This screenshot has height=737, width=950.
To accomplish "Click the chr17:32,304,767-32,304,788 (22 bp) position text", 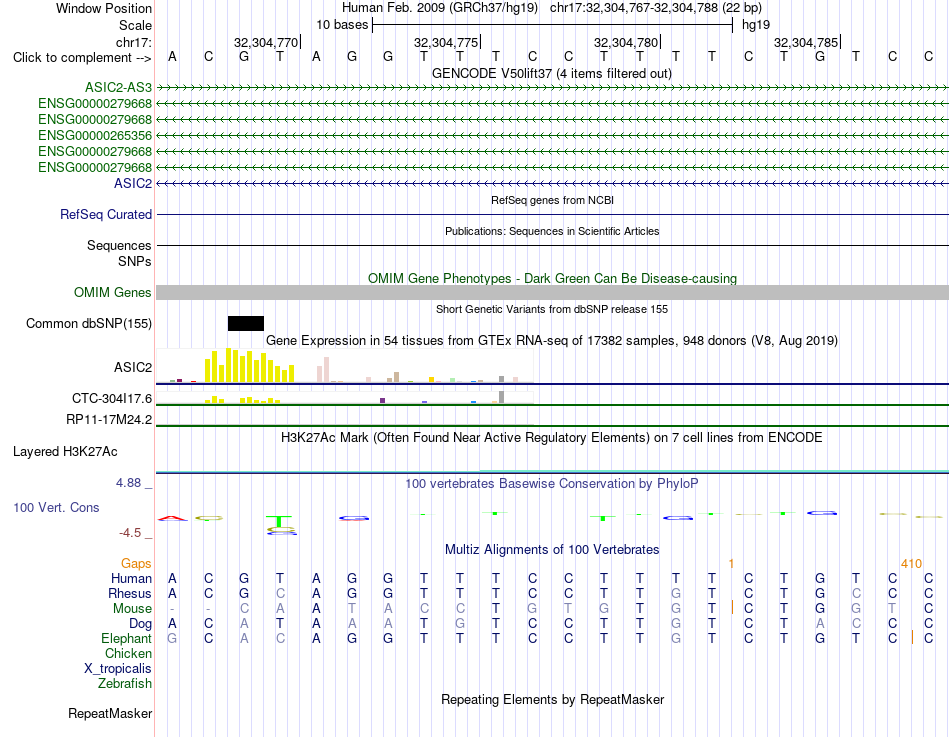I will click(x=656, y=8).
